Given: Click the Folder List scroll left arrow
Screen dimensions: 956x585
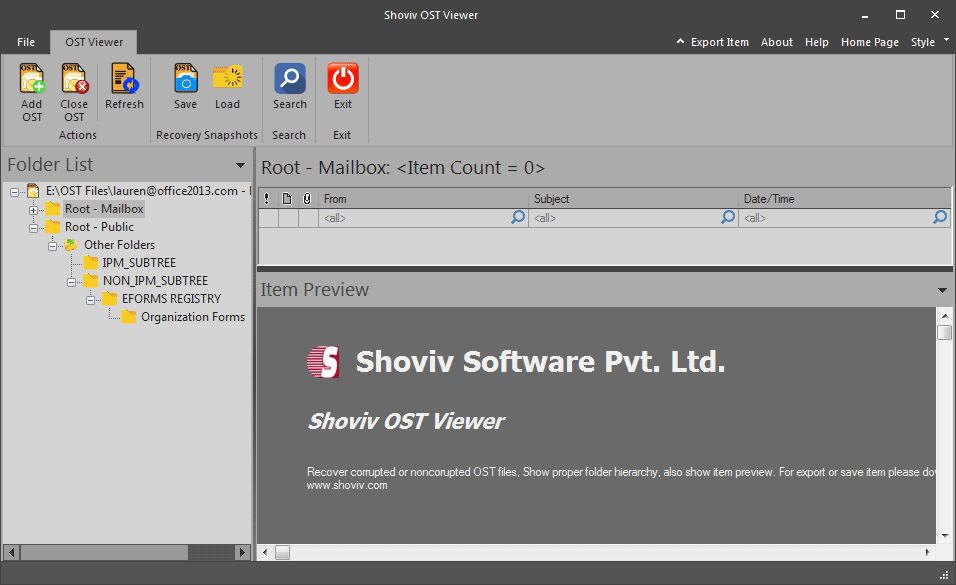Looking at the screenshot, I should [11, 553].
